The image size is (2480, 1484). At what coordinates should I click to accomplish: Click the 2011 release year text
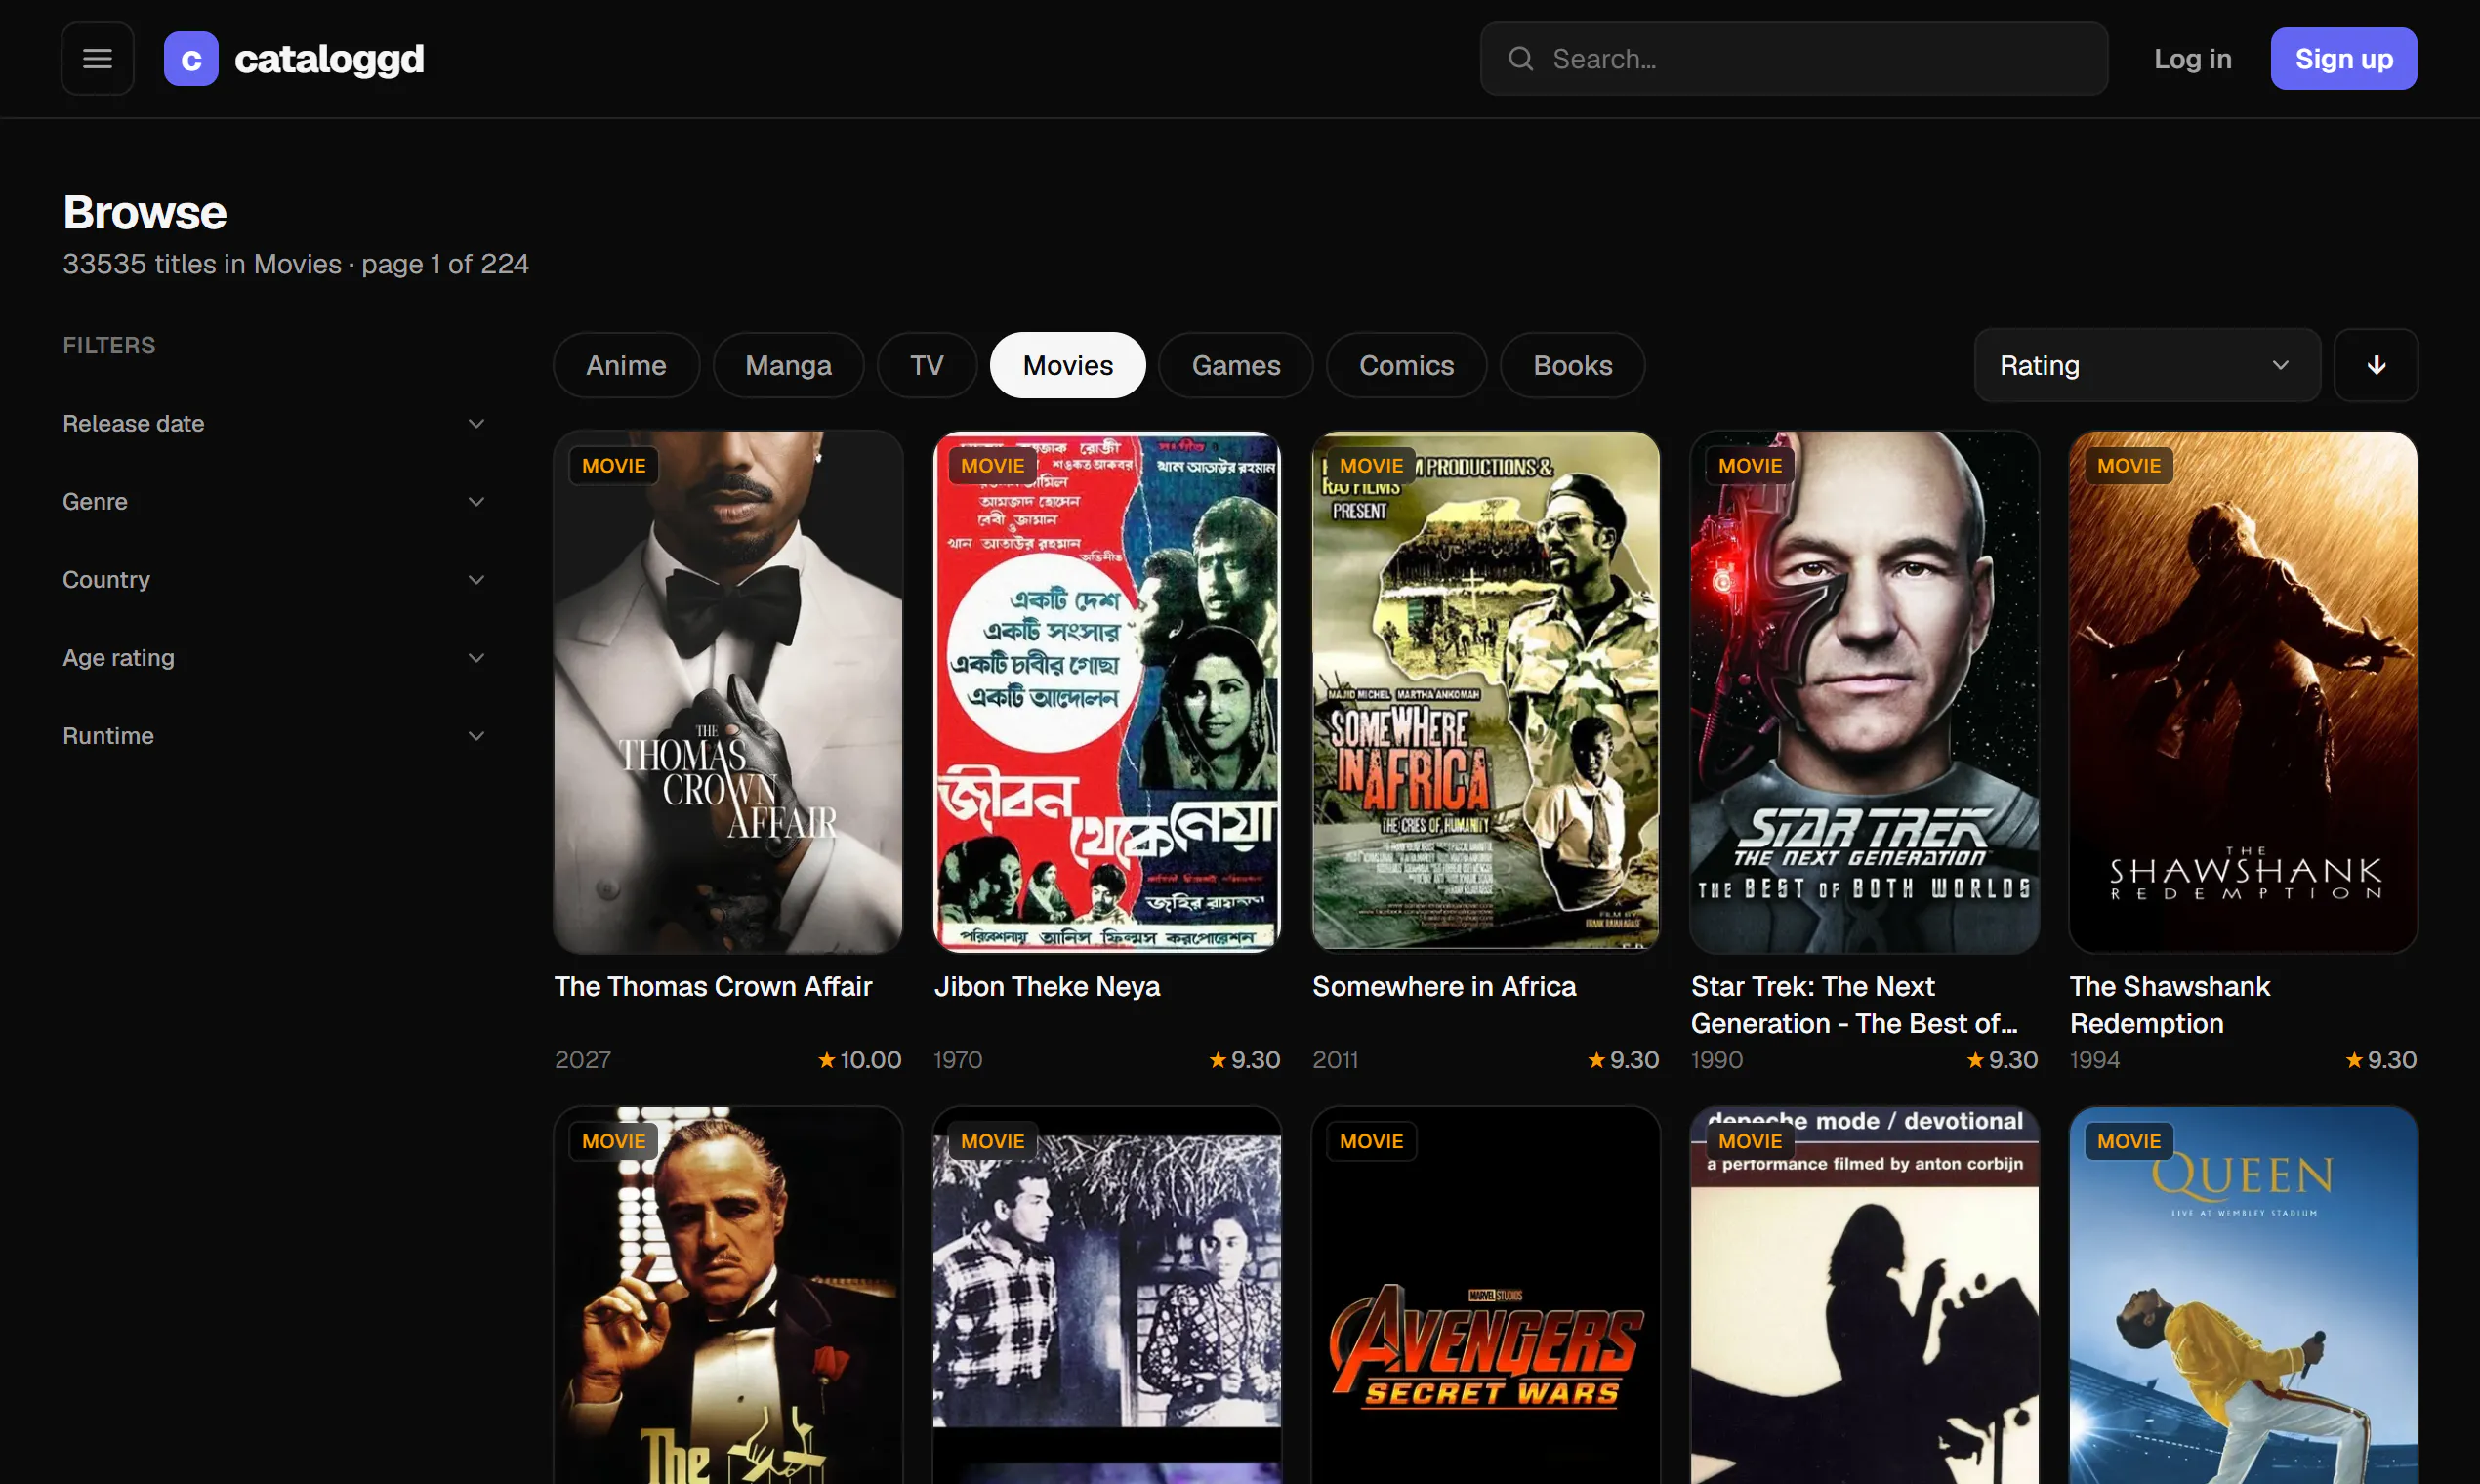(1335, 1059)
